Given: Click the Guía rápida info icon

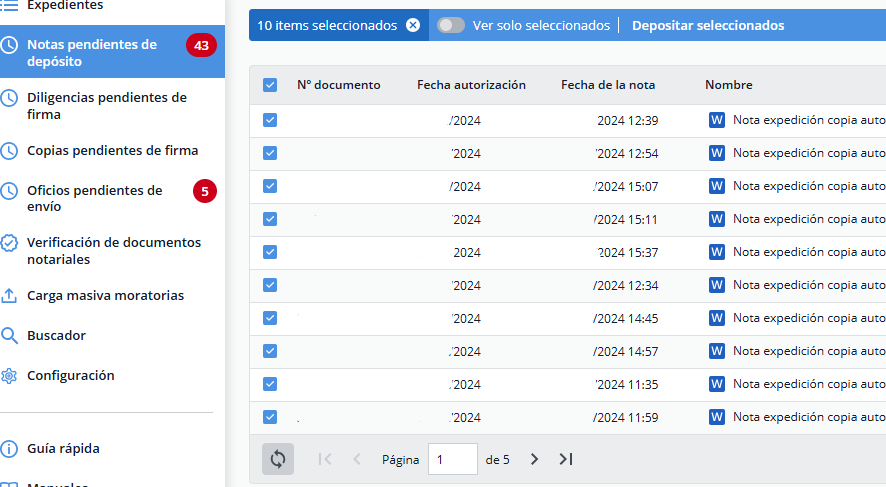Looking at the screenshot, I should 9,449.
